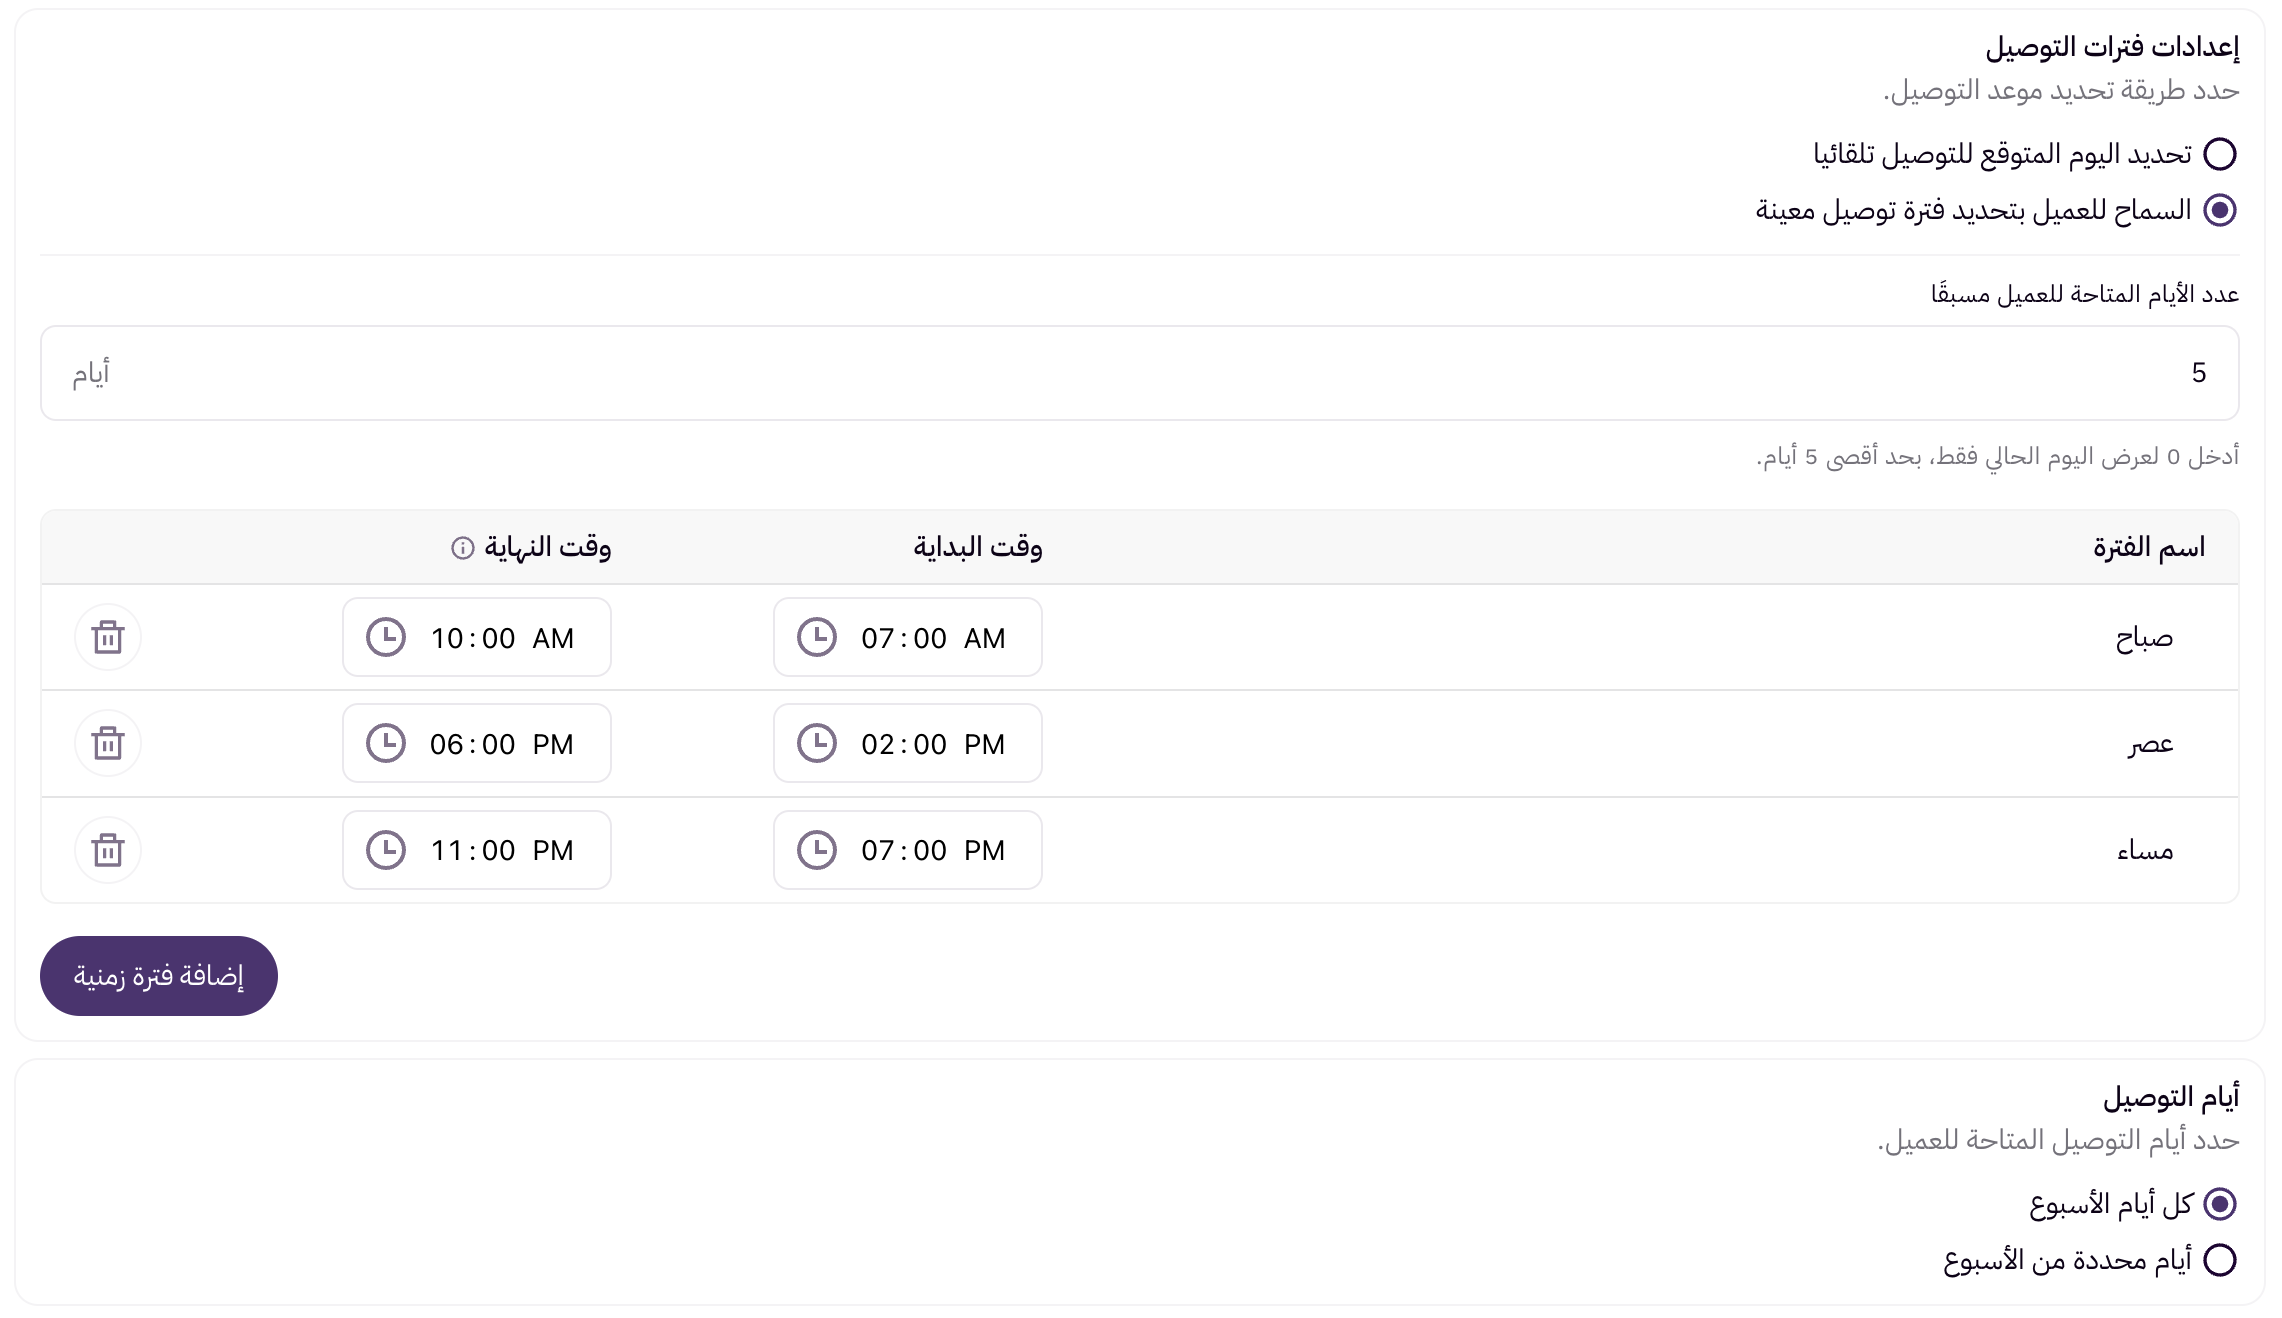Open clock picker for 10:00 AM end
The image size is (2282, 1318).
click(386, 637)
